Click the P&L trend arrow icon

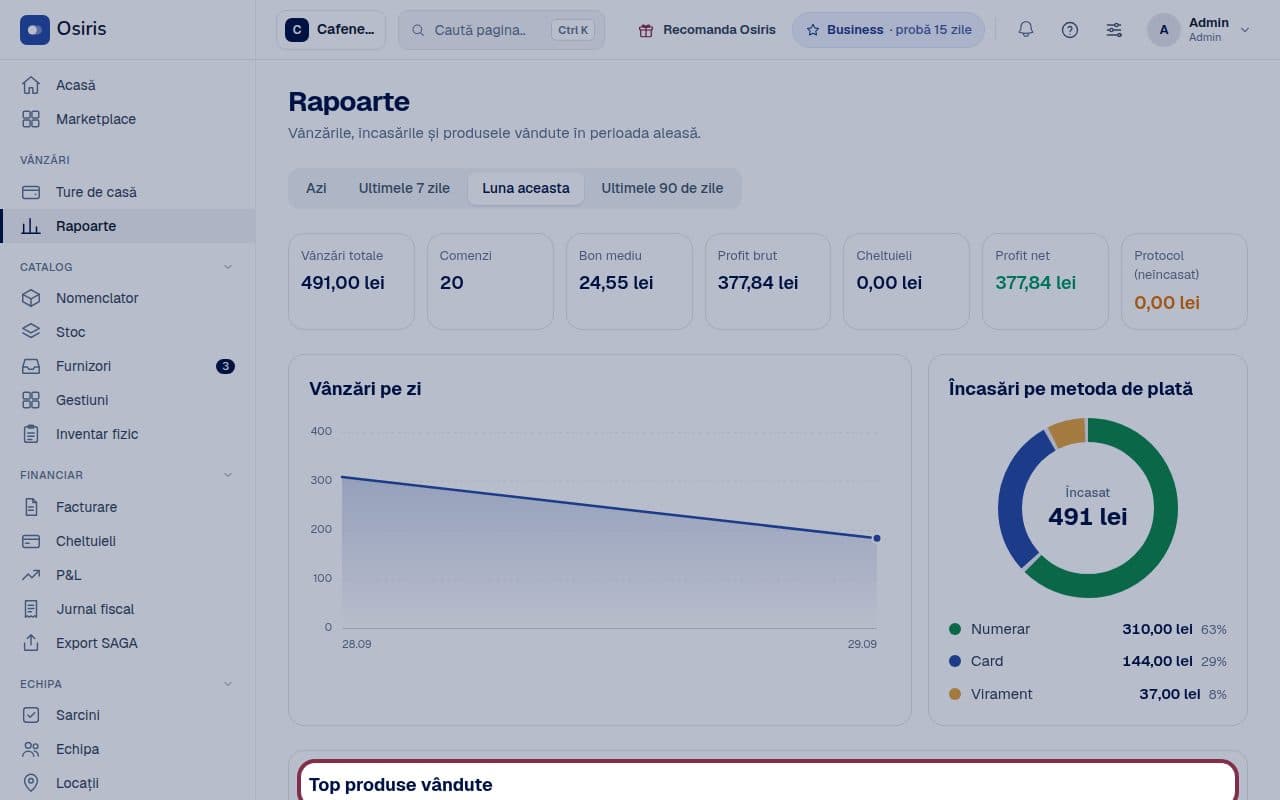(31, 575)
